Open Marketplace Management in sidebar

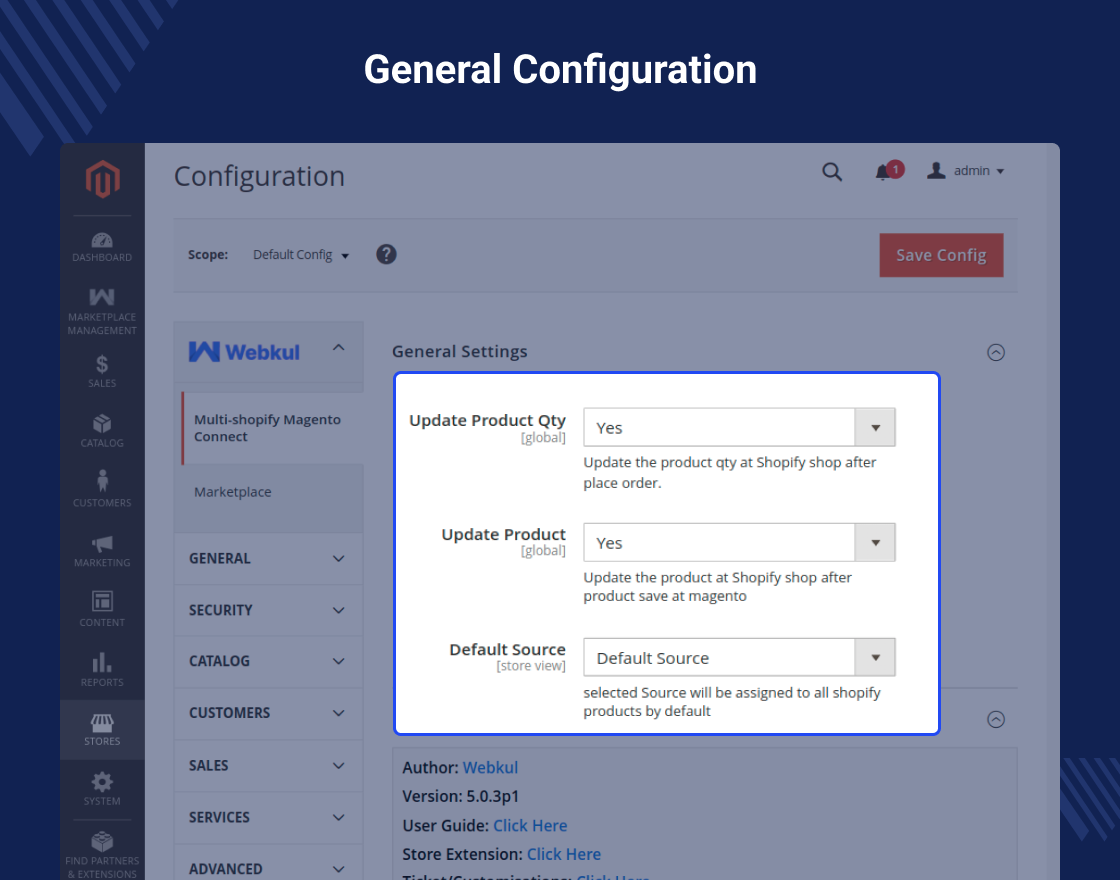click(102, 311)
